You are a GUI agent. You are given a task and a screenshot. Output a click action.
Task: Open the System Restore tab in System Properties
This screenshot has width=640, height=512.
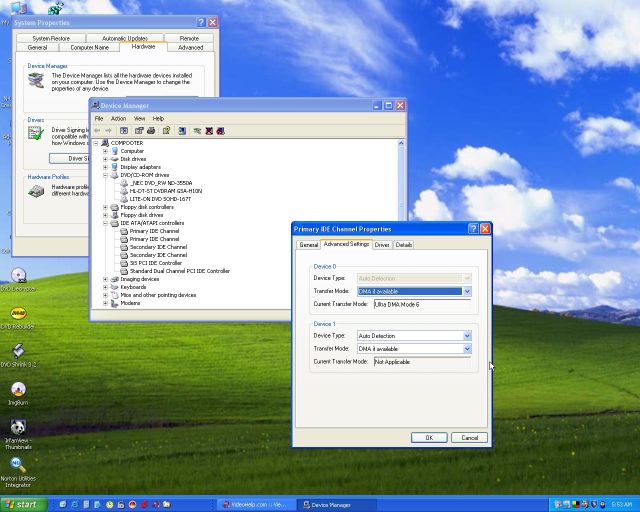pos(51,38)
